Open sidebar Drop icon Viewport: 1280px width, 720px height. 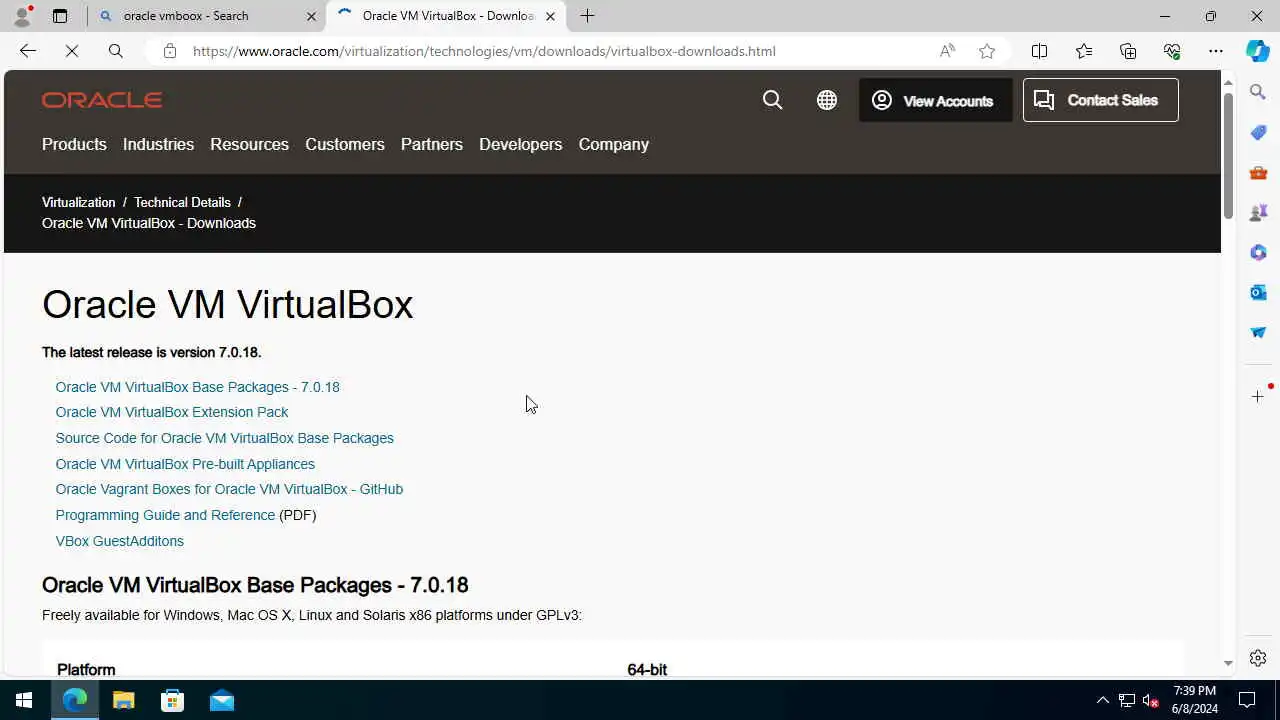click(1258, 332)
